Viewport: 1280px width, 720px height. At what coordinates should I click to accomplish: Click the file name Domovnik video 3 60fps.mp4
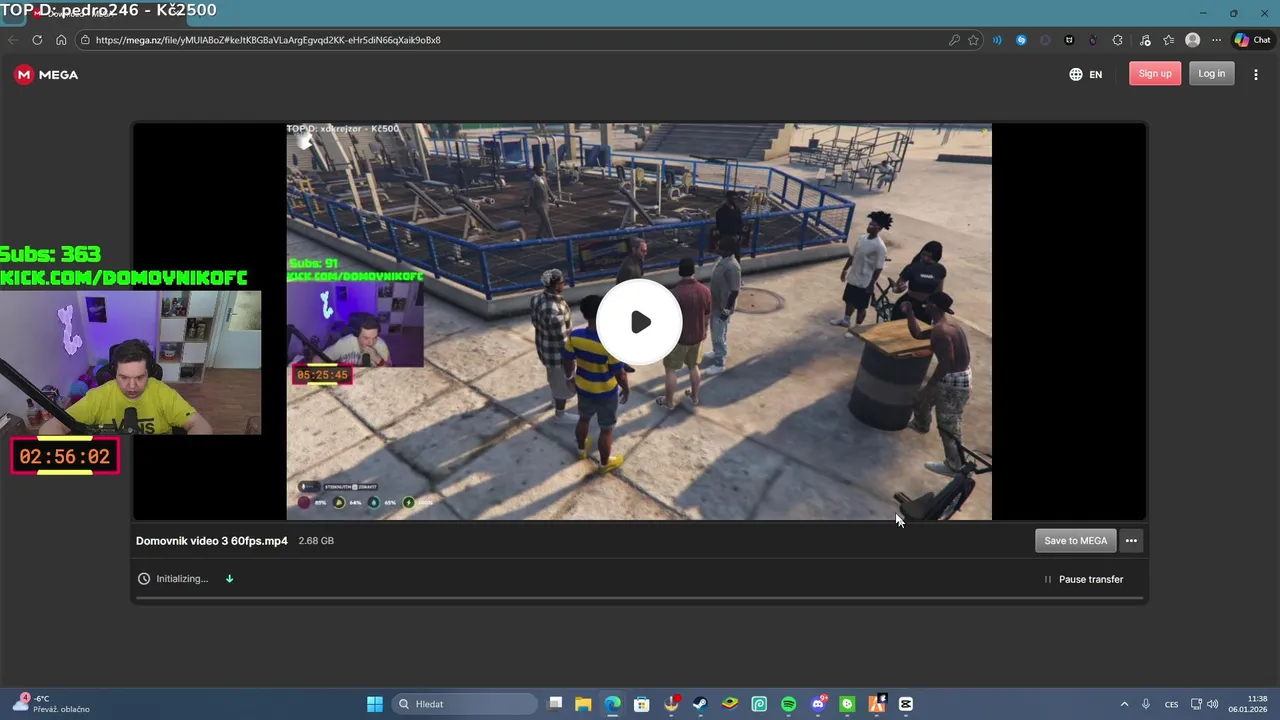point(212,541)
